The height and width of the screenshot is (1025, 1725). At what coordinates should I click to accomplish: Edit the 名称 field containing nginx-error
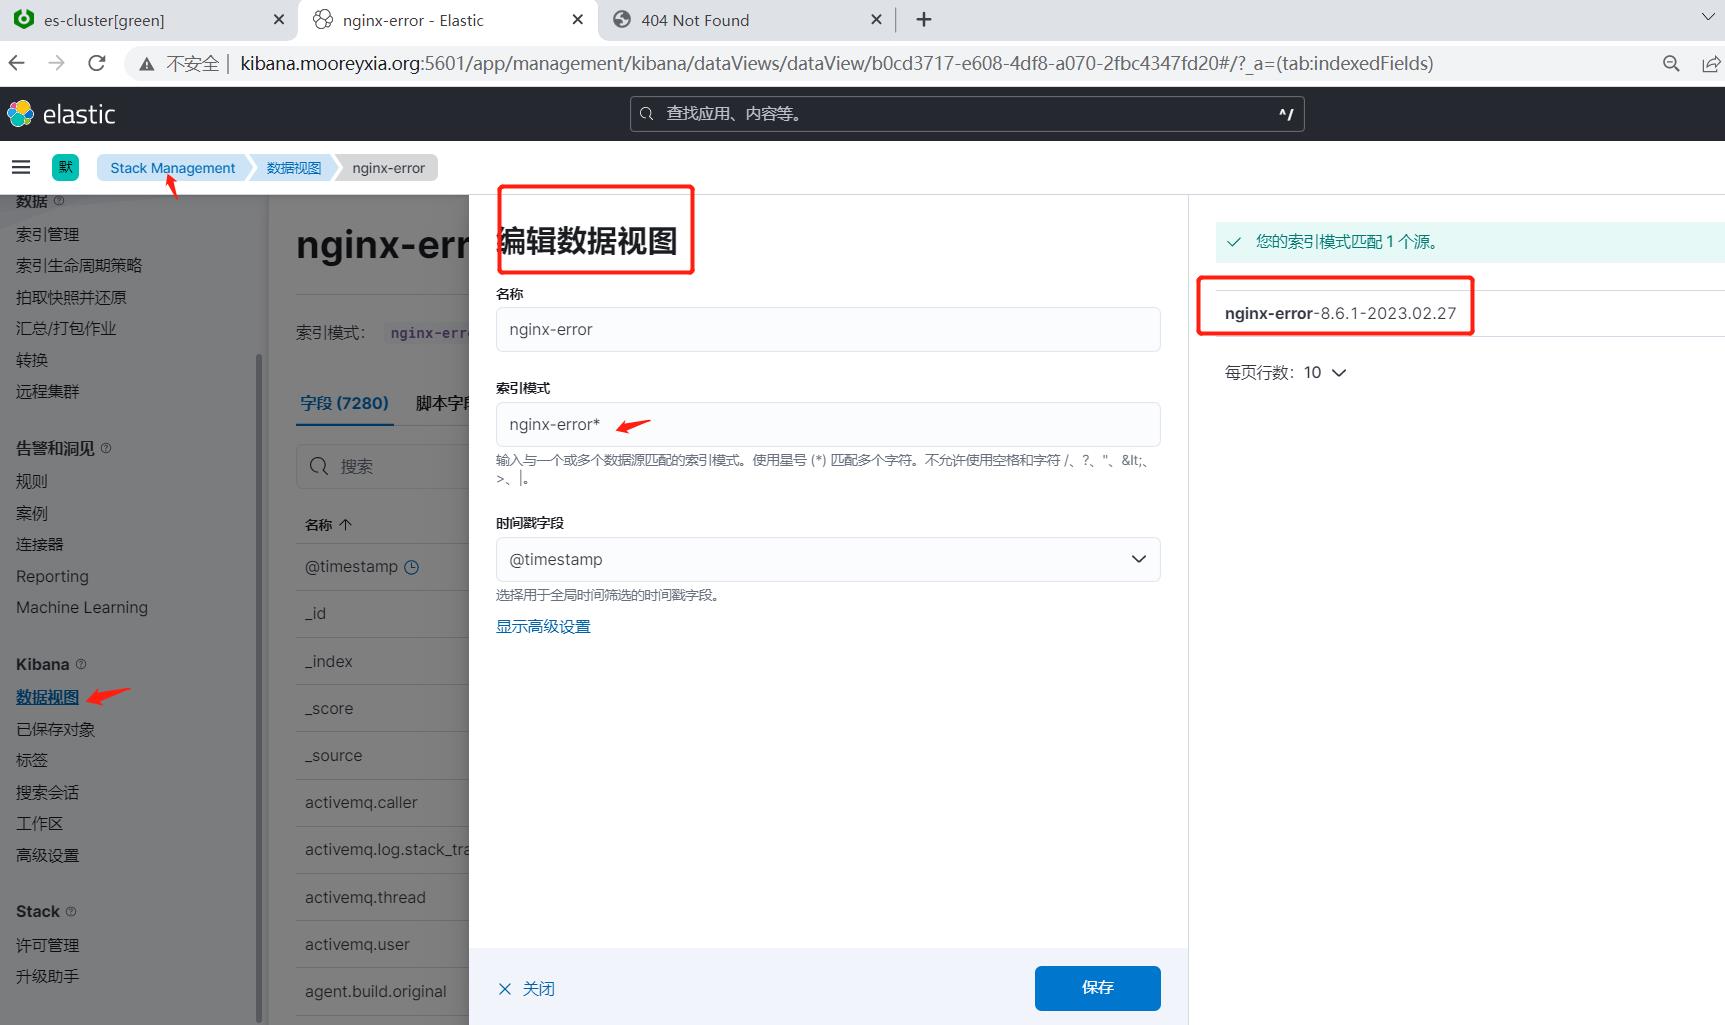(x=828, y=329)
